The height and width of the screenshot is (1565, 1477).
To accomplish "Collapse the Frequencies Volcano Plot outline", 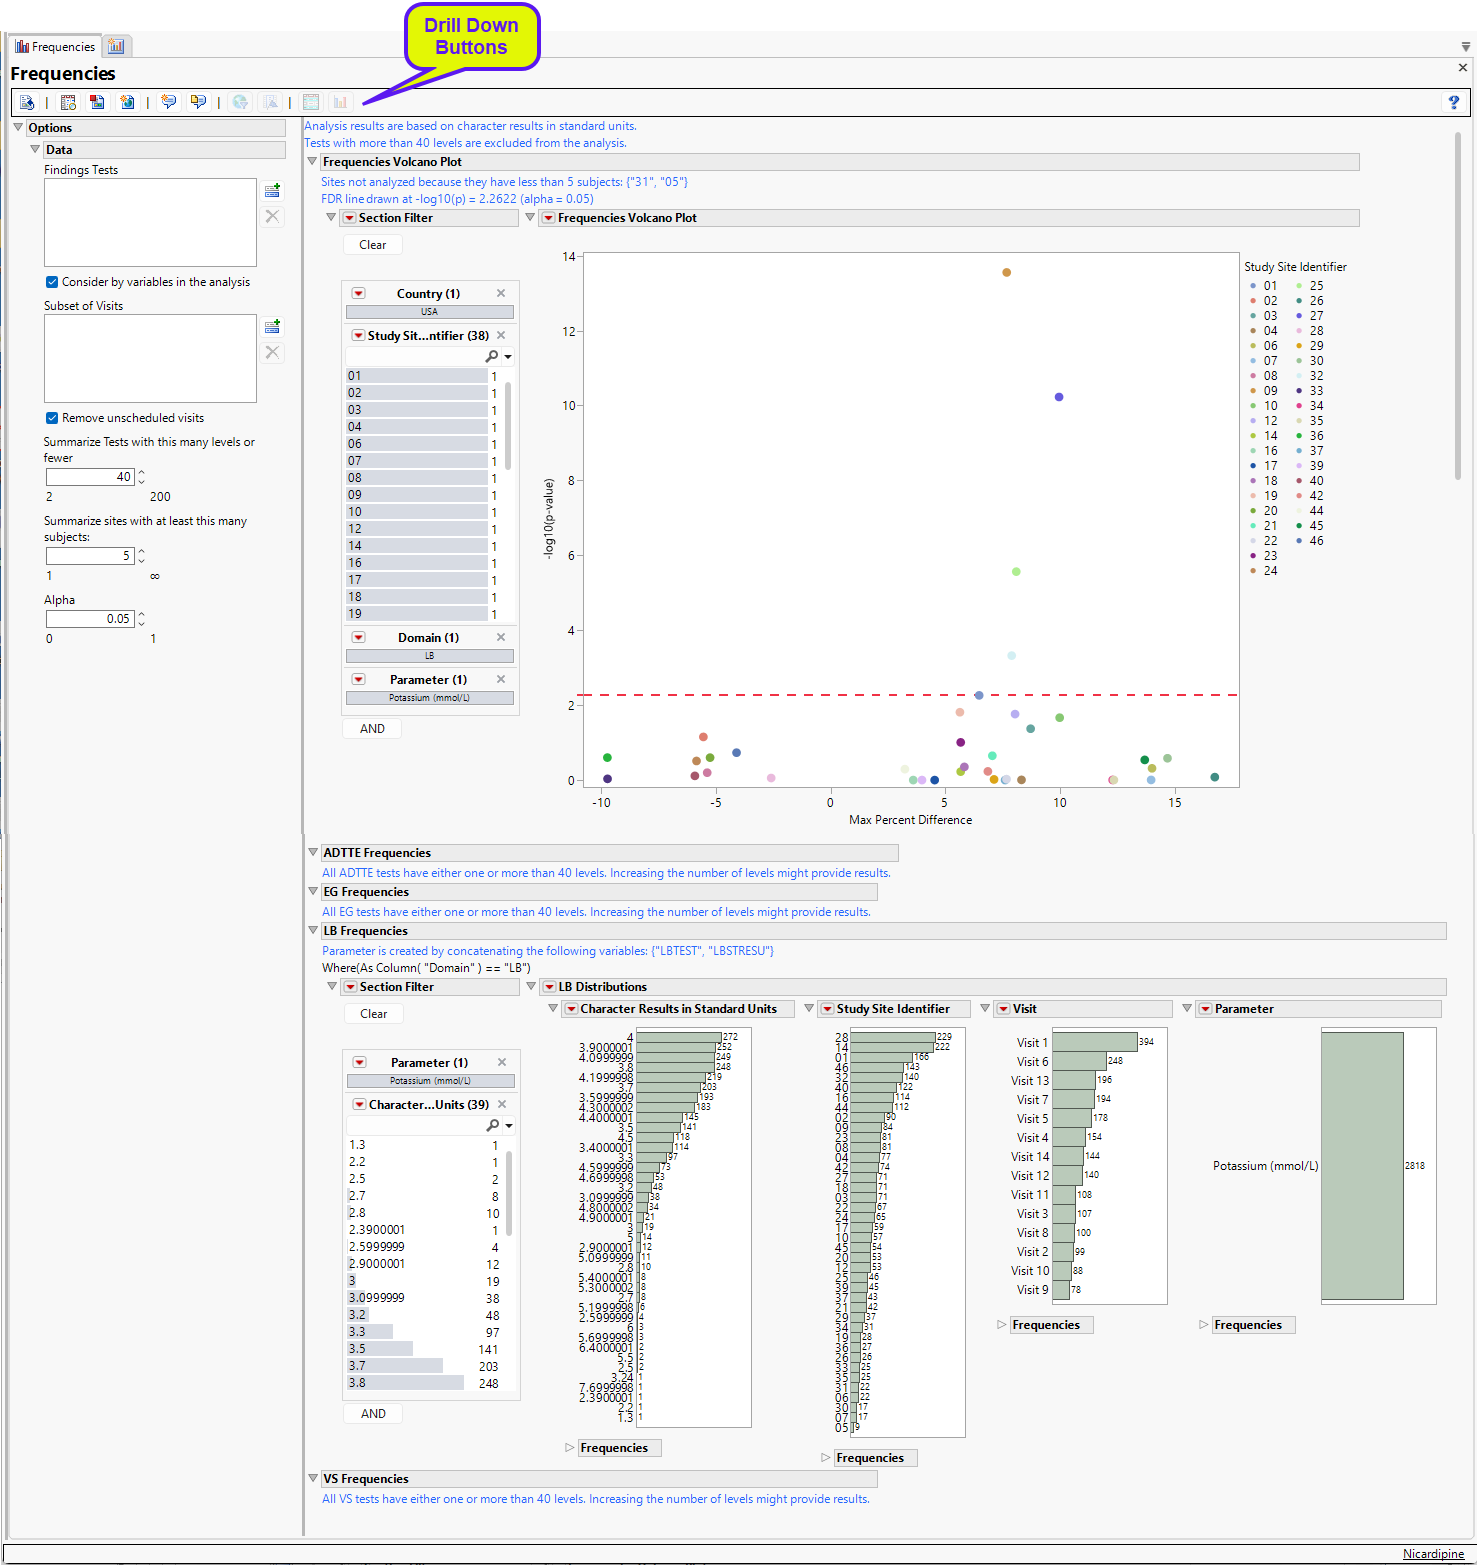I will tap(312, 162).
